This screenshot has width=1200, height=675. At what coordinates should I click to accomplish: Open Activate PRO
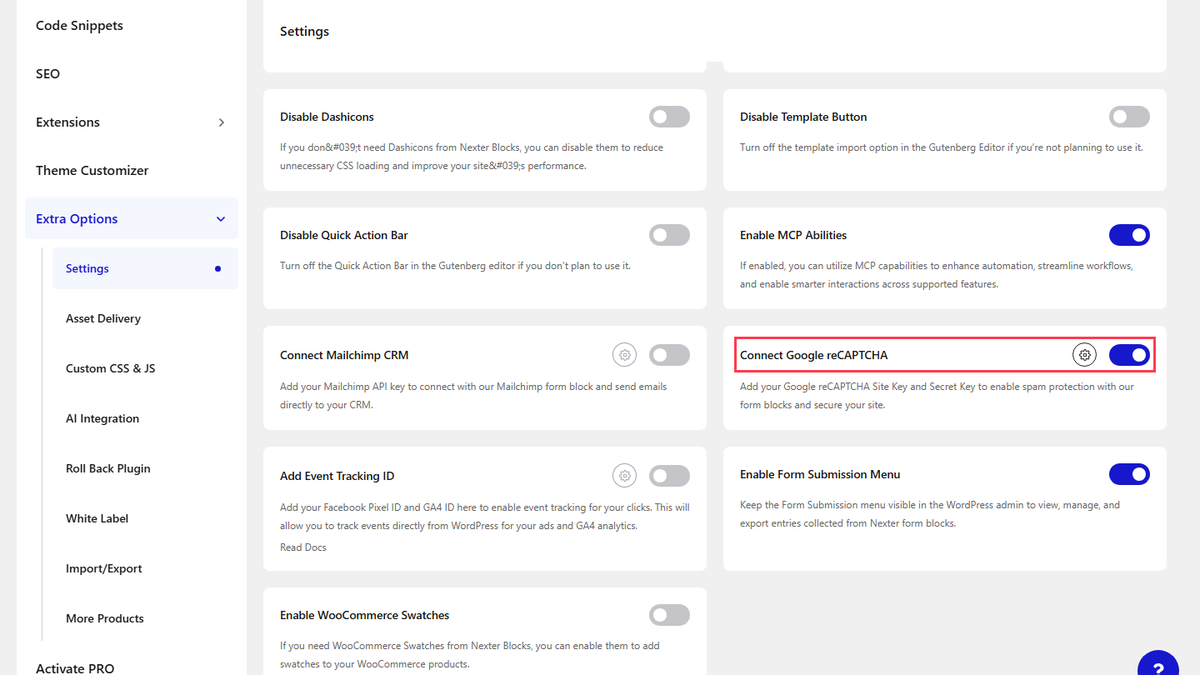75,668
